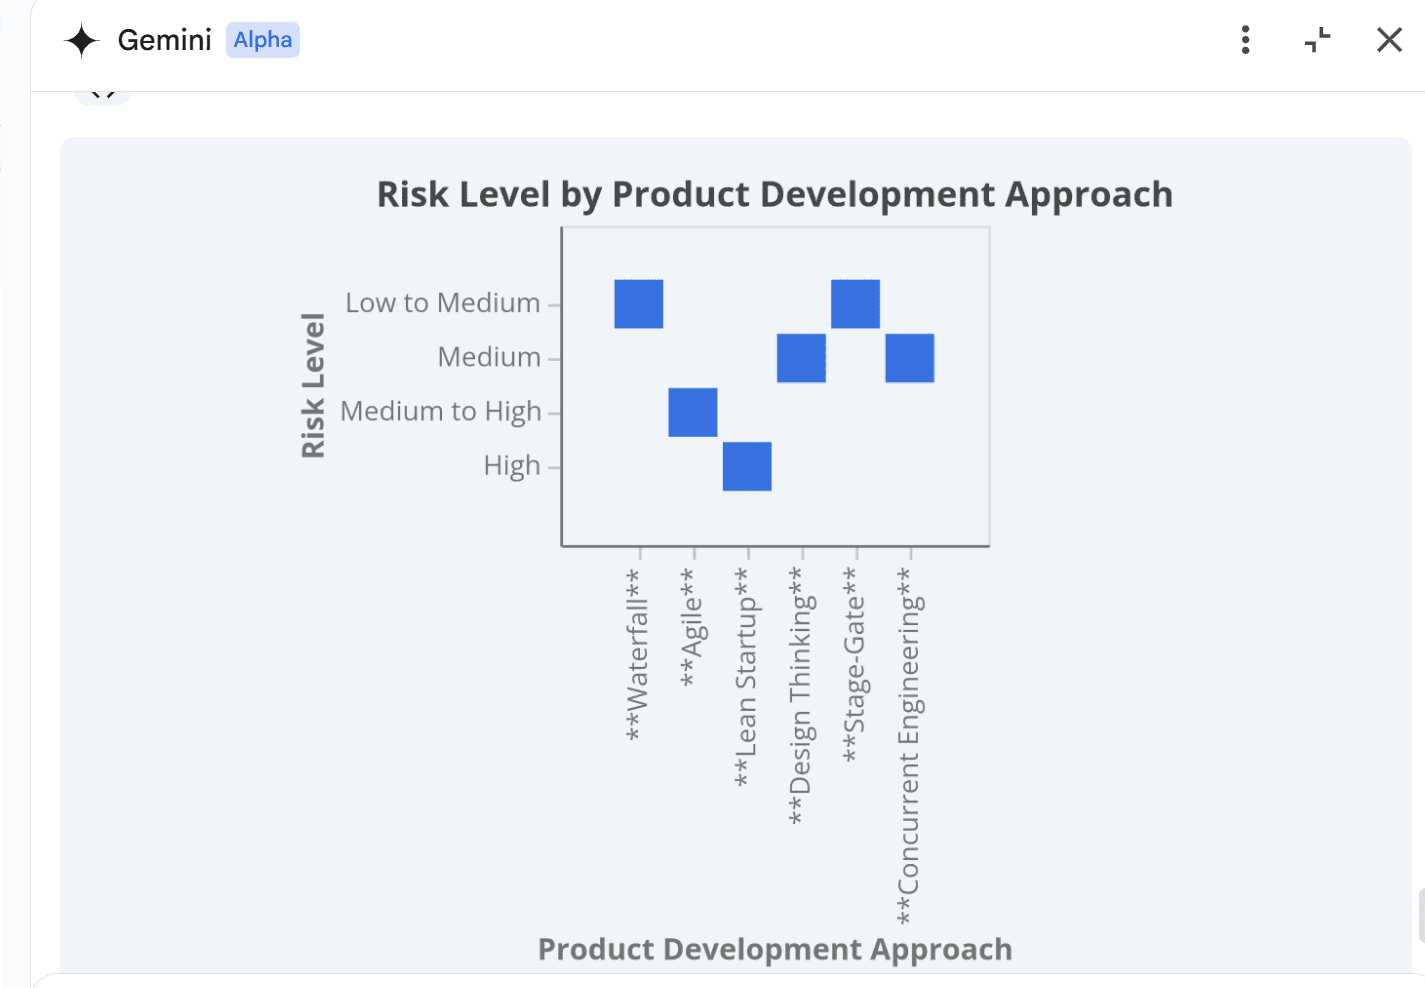Click the vertical scrollbar at right edge
This screenshot has height=988, width=1425.
[1421, 915]
